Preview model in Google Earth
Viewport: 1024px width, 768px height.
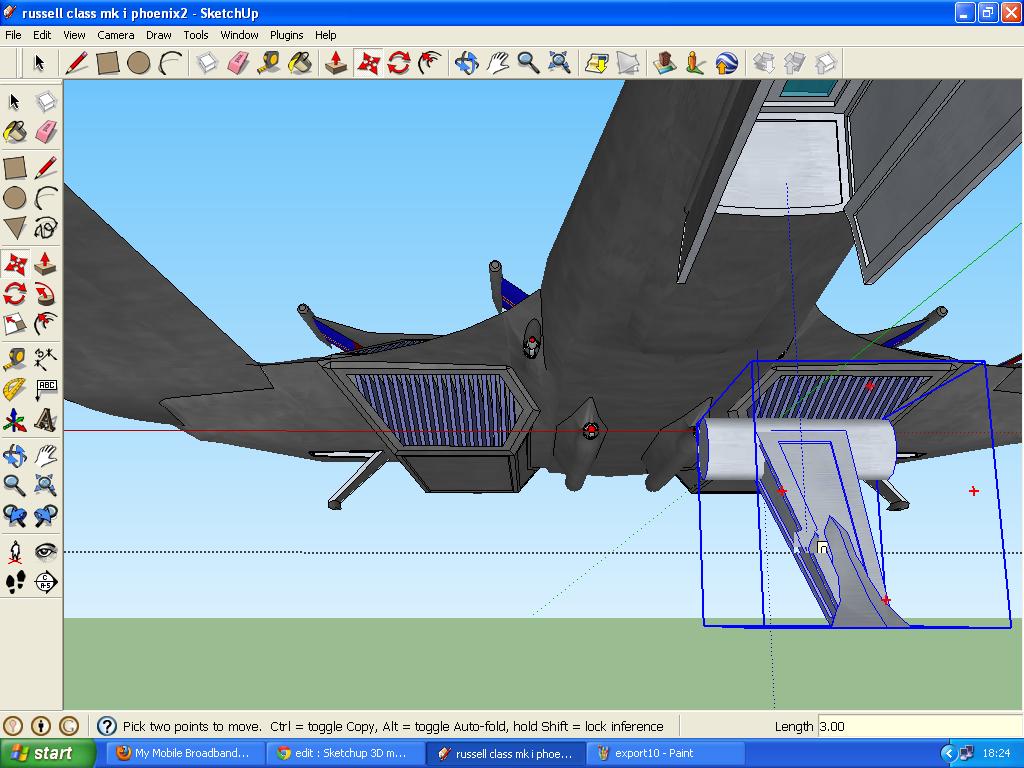pyautogui.click(x=727, y=63)
